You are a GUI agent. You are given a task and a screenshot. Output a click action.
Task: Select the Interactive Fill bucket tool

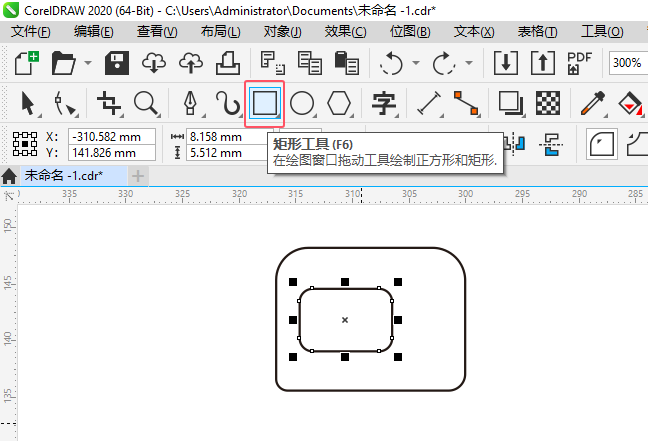tap(630, 103)
